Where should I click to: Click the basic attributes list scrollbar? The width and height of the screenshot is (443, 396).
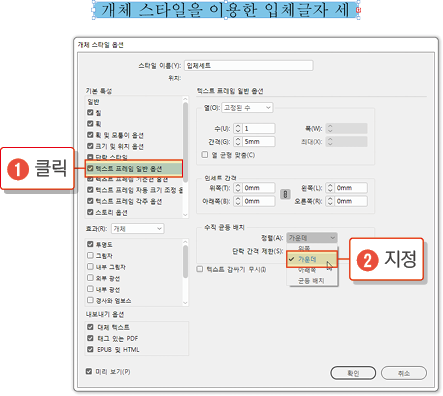click(185, 142)
